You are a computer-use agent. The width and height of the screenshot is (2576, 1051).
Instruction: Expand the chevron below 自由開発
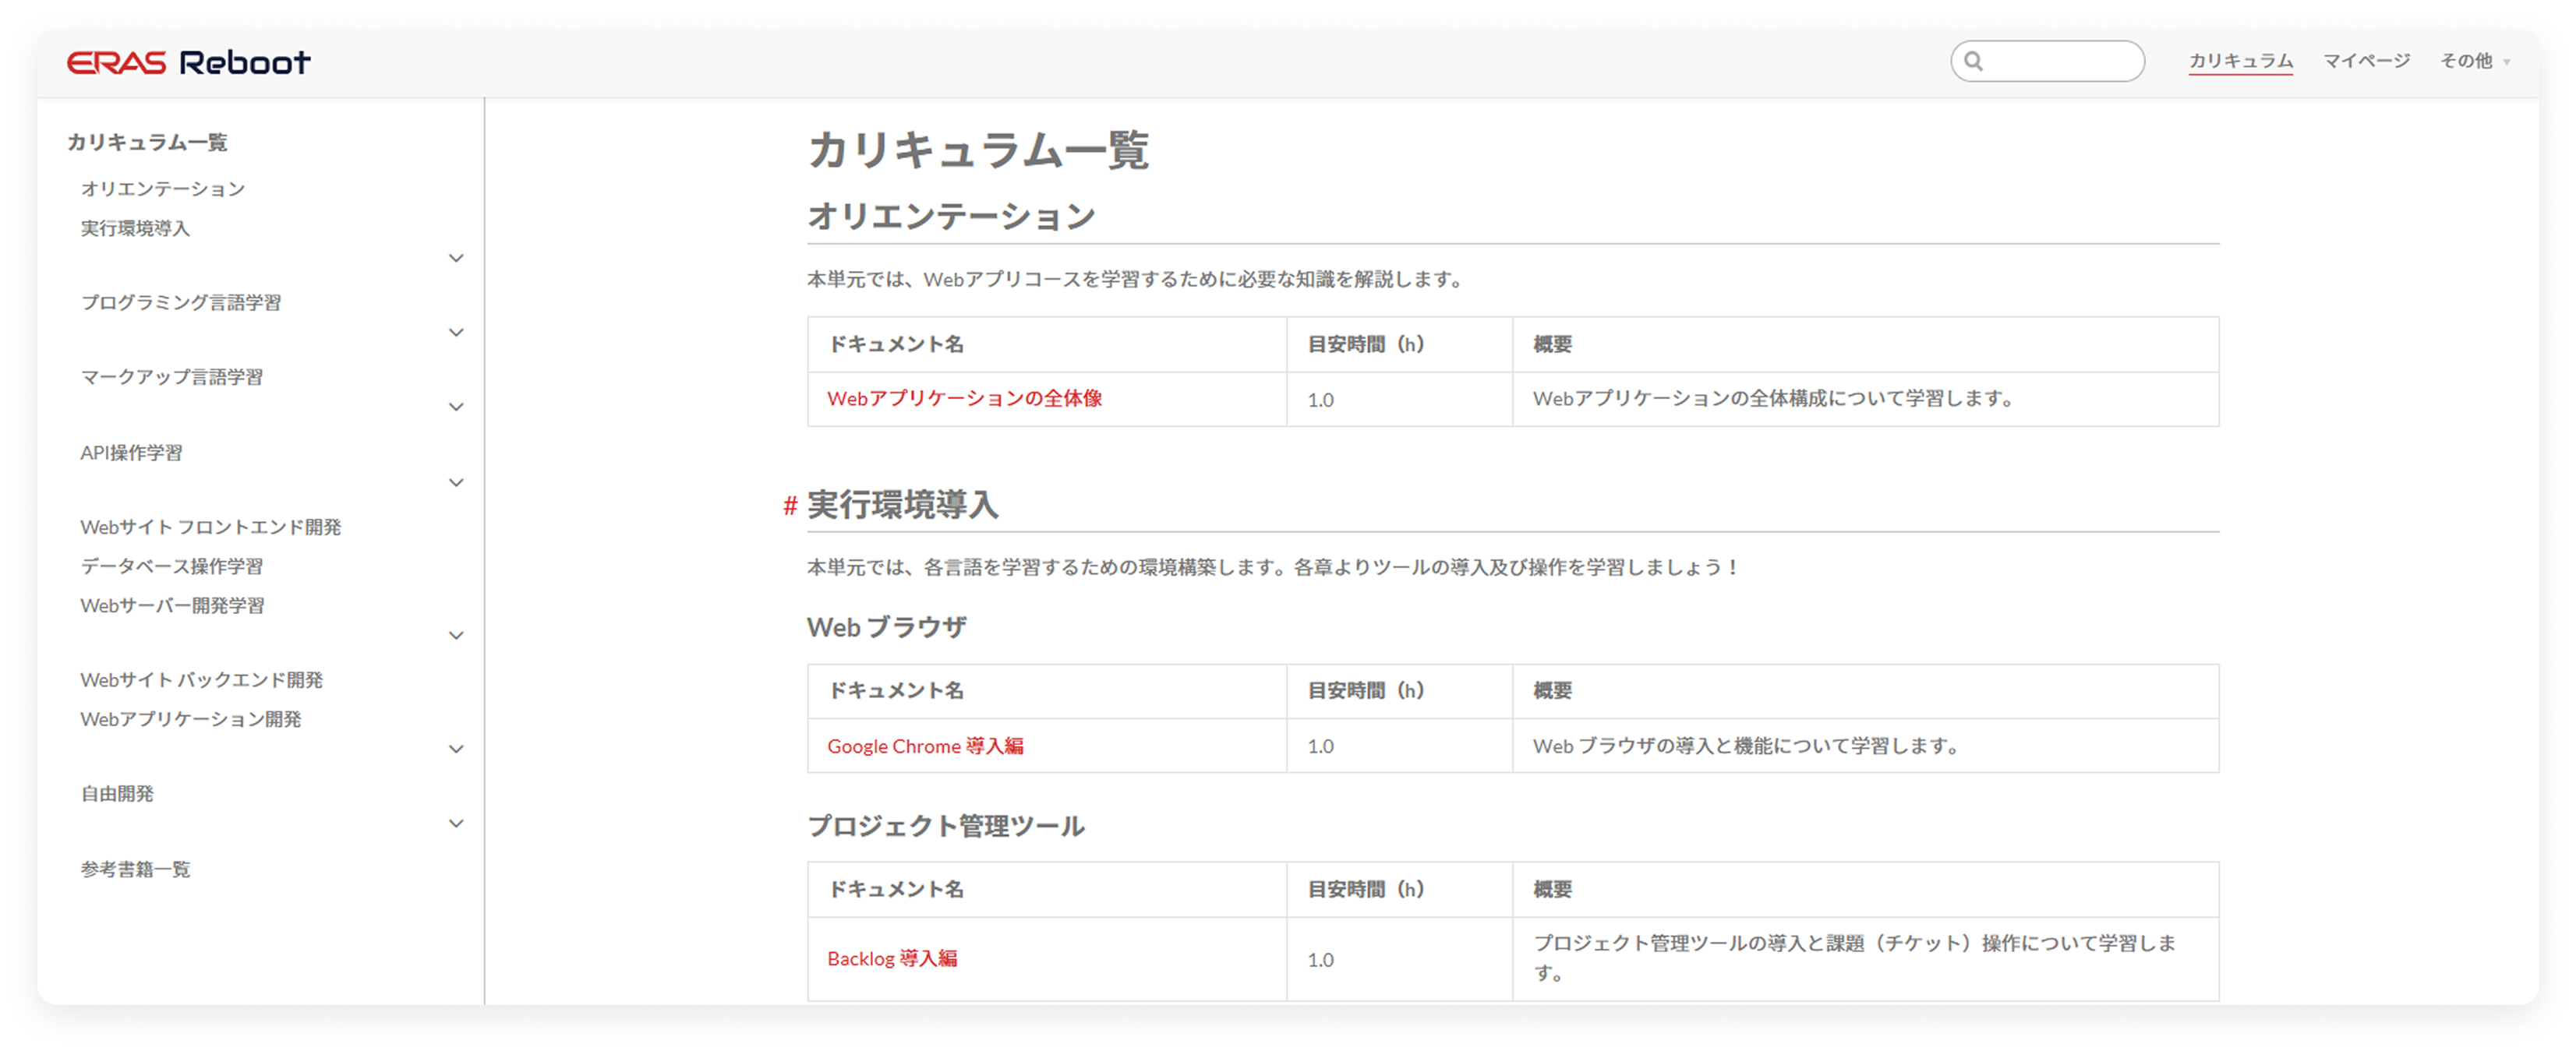[456, 824]
